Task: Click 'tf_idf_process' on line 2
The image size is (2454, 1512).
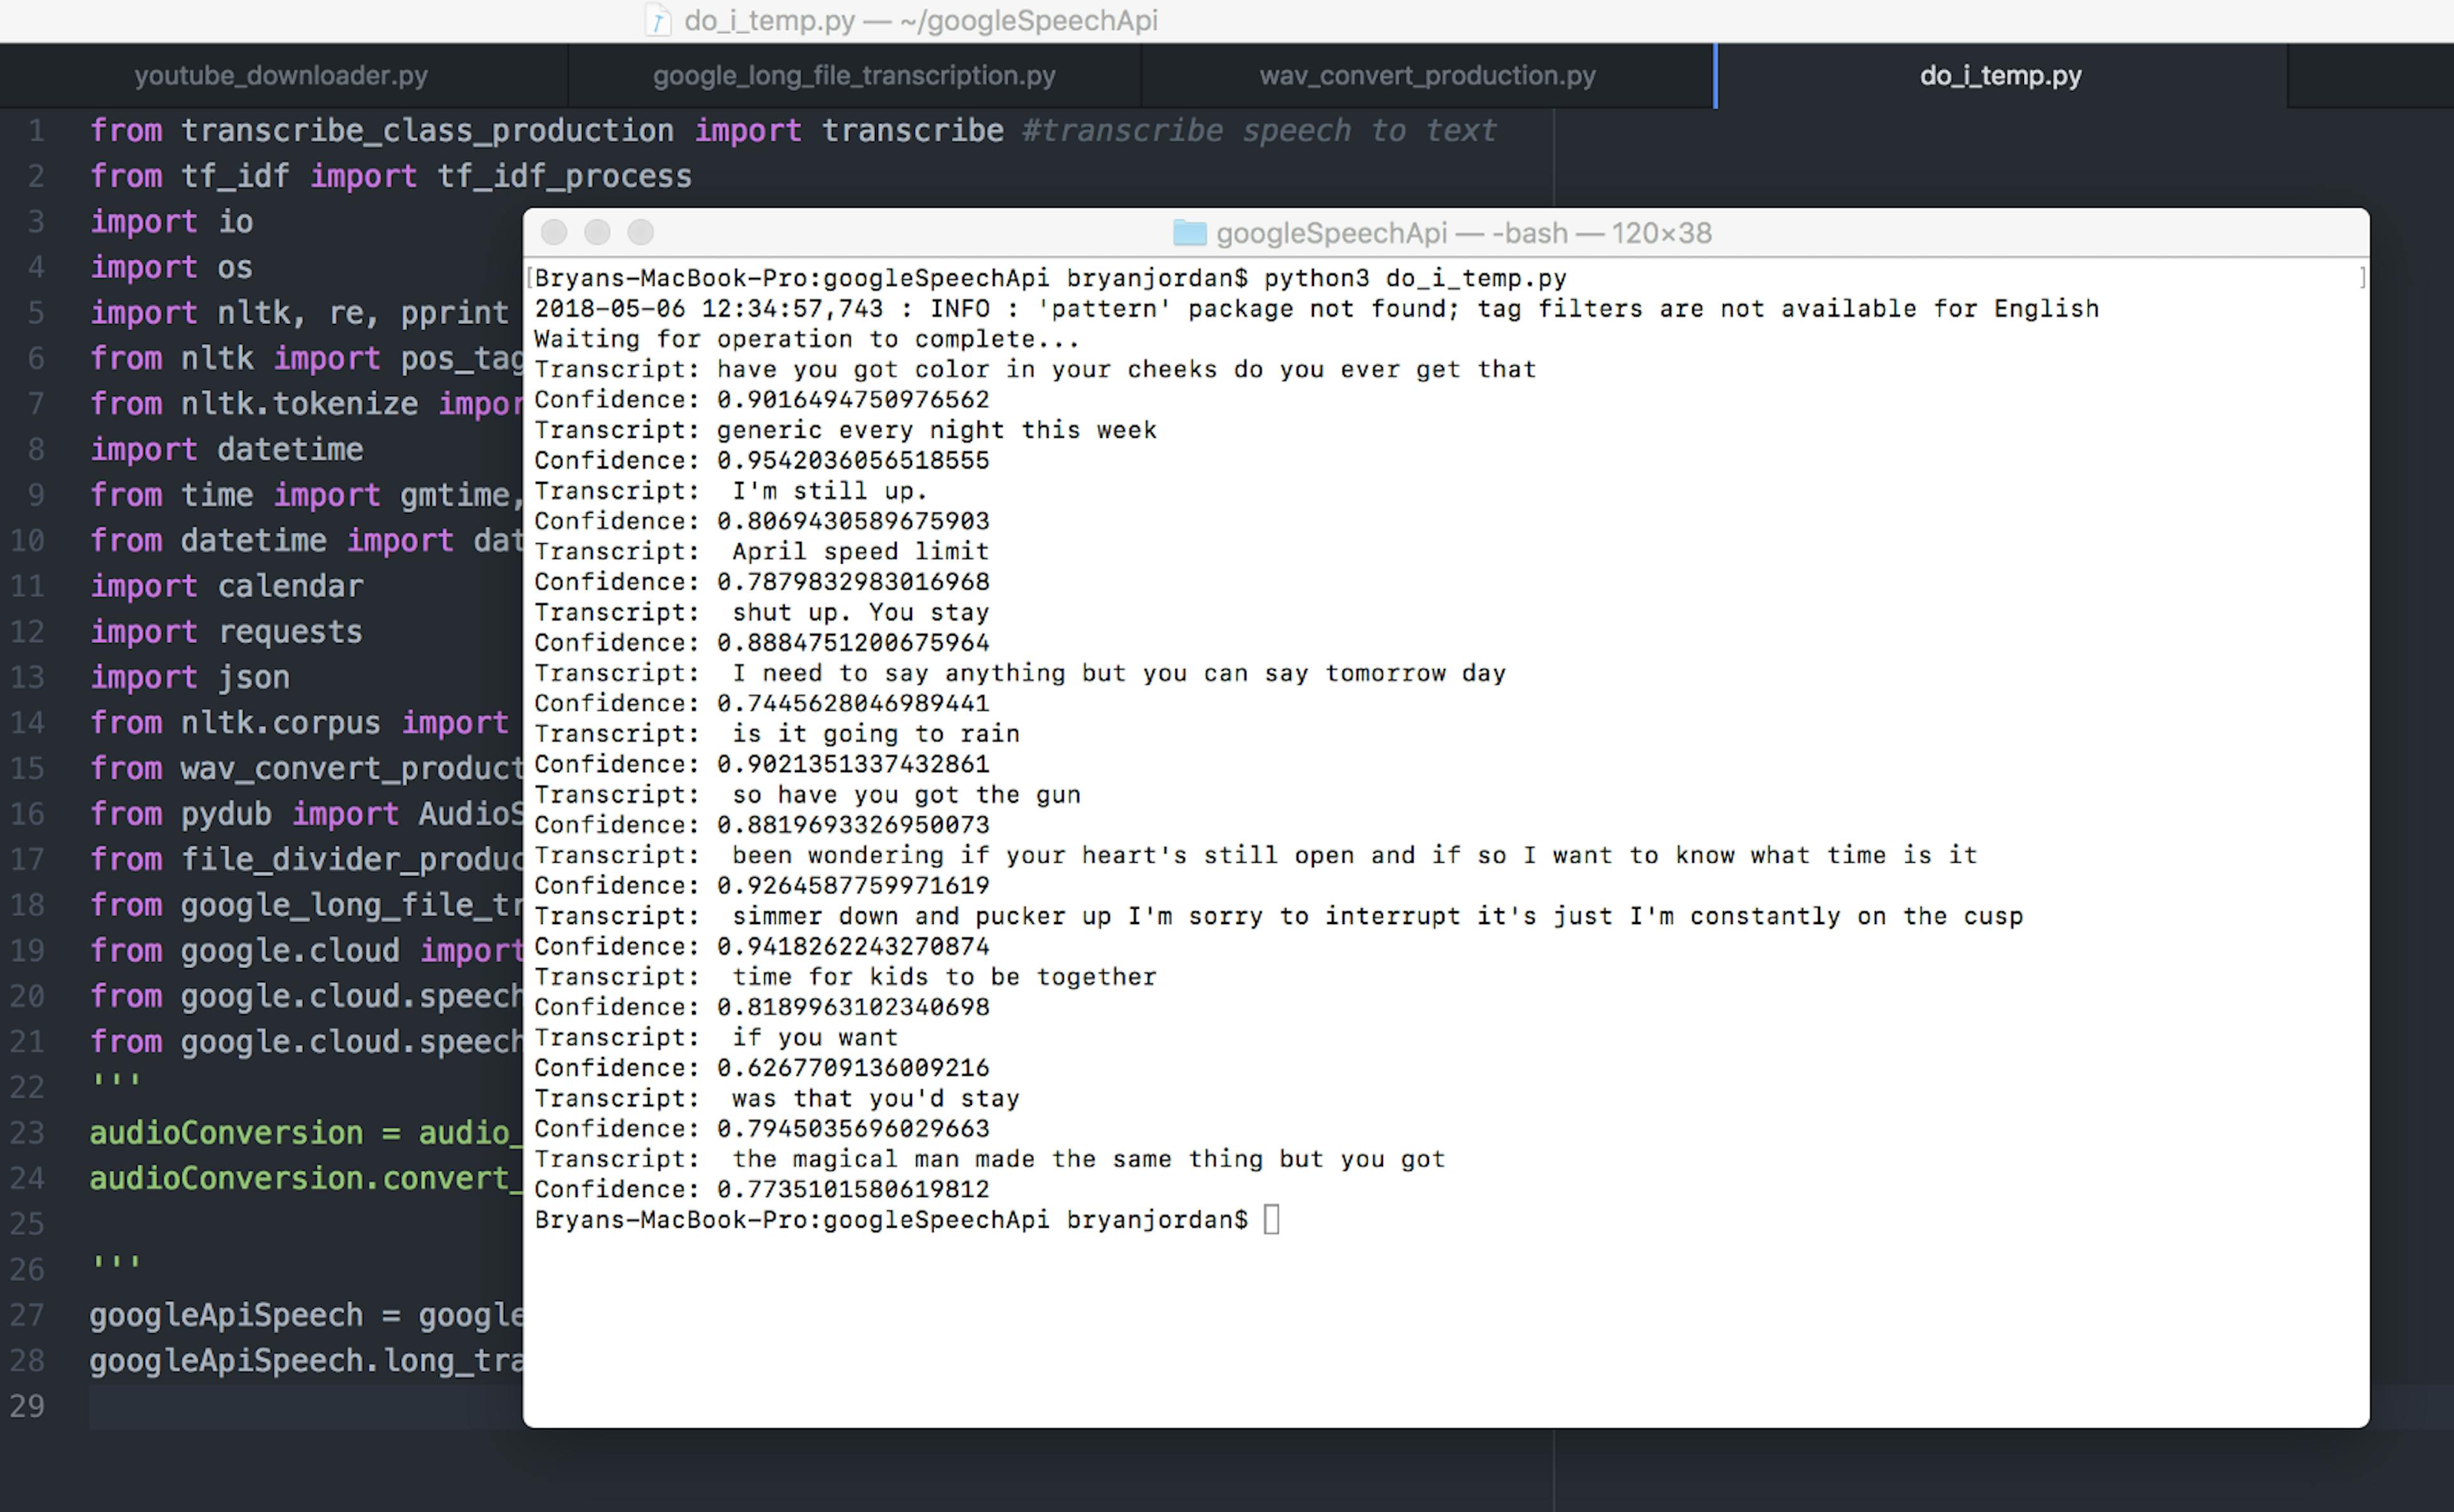Action: pyautogui.click(x=564, y=177)
